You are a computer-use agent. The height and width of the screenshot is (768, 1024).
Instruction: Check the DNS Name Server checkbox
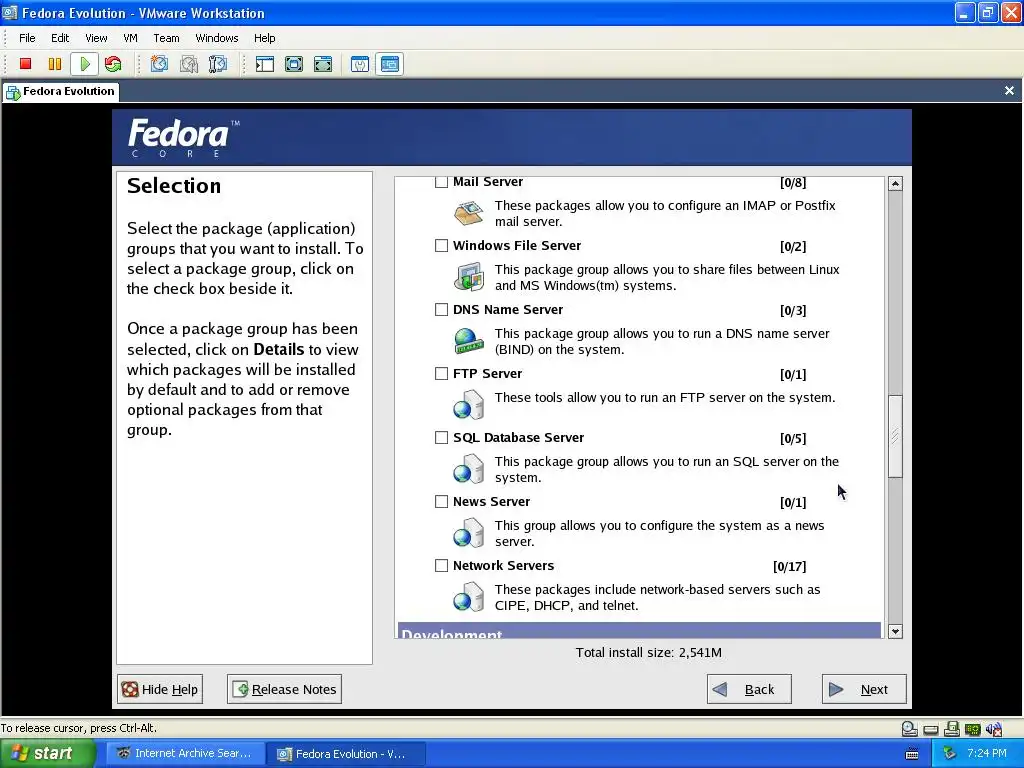pos(441,310)
